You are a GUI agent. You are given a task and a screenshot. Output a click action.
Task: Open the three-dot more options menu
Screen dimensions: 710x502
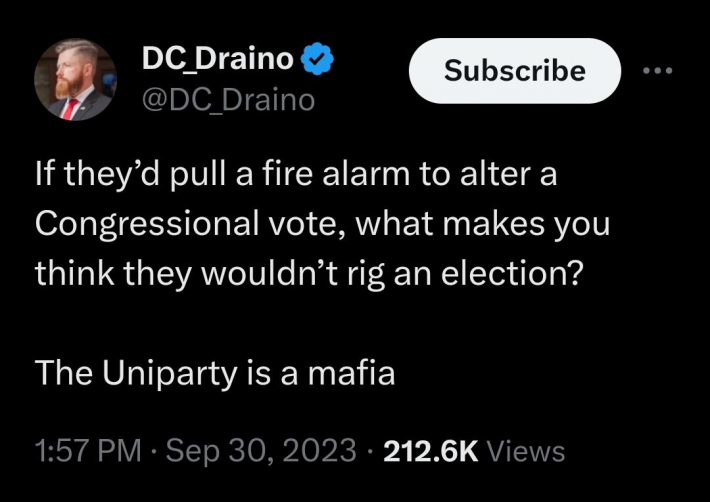pyautogui.click(x=658, y=71)
